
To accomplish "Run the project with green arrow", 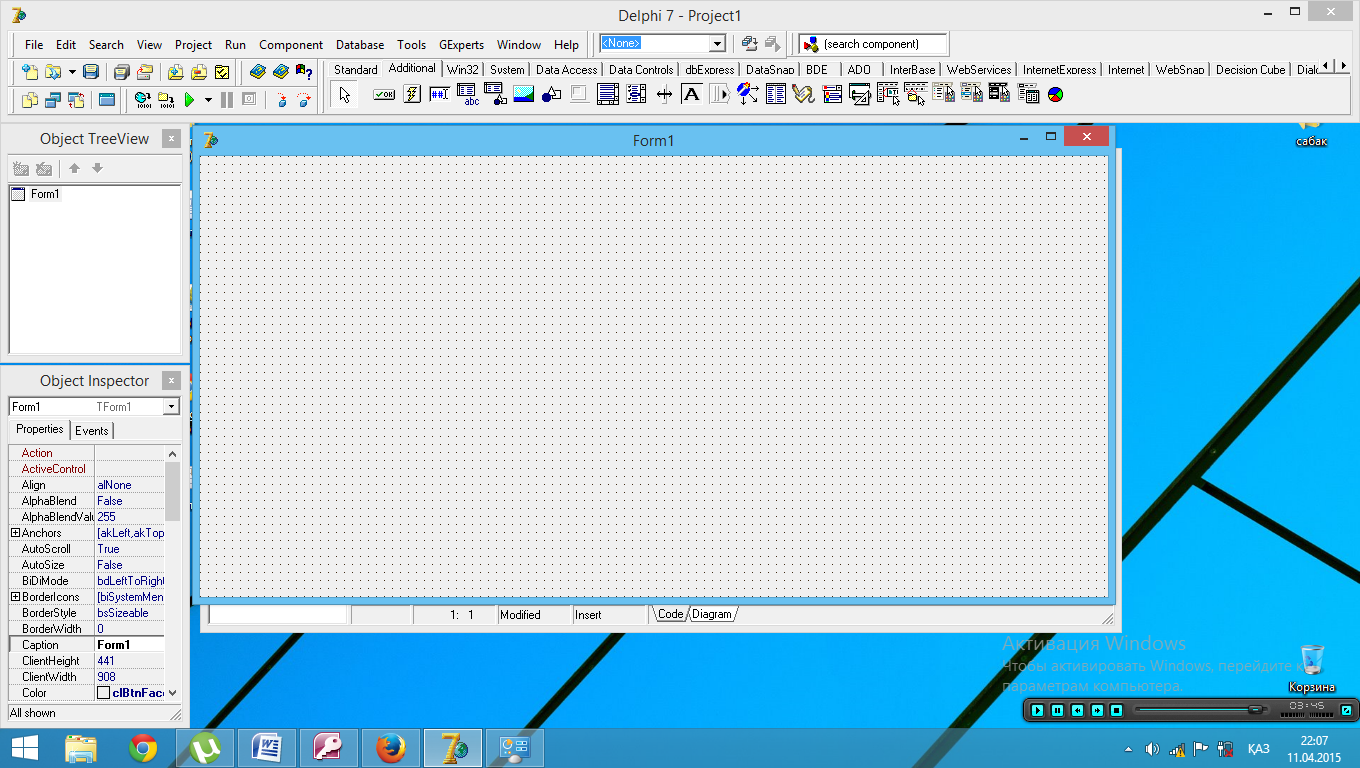I will [x=190, y=99].
